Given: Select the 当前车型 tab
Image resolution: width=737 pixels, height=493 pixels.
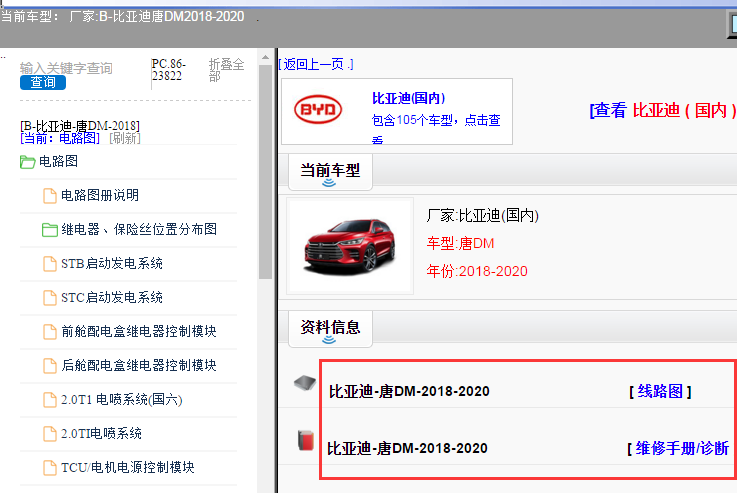Looking at the screenshot, I should point(330,171).
